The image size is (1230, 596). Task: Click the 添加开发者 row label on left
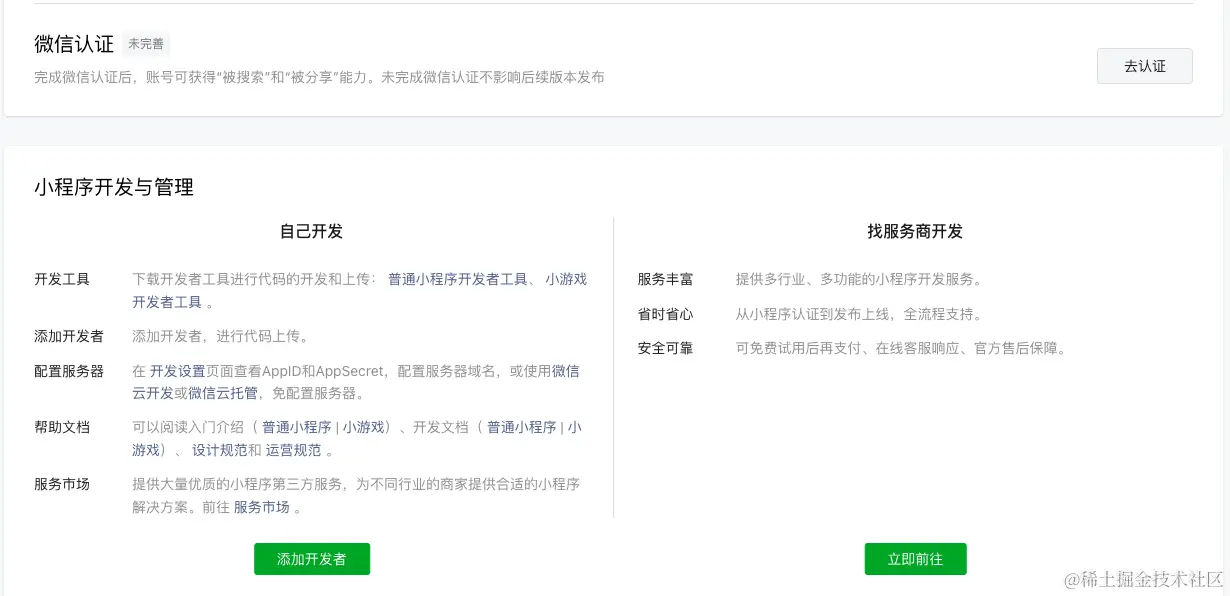(x=69, y=336)
